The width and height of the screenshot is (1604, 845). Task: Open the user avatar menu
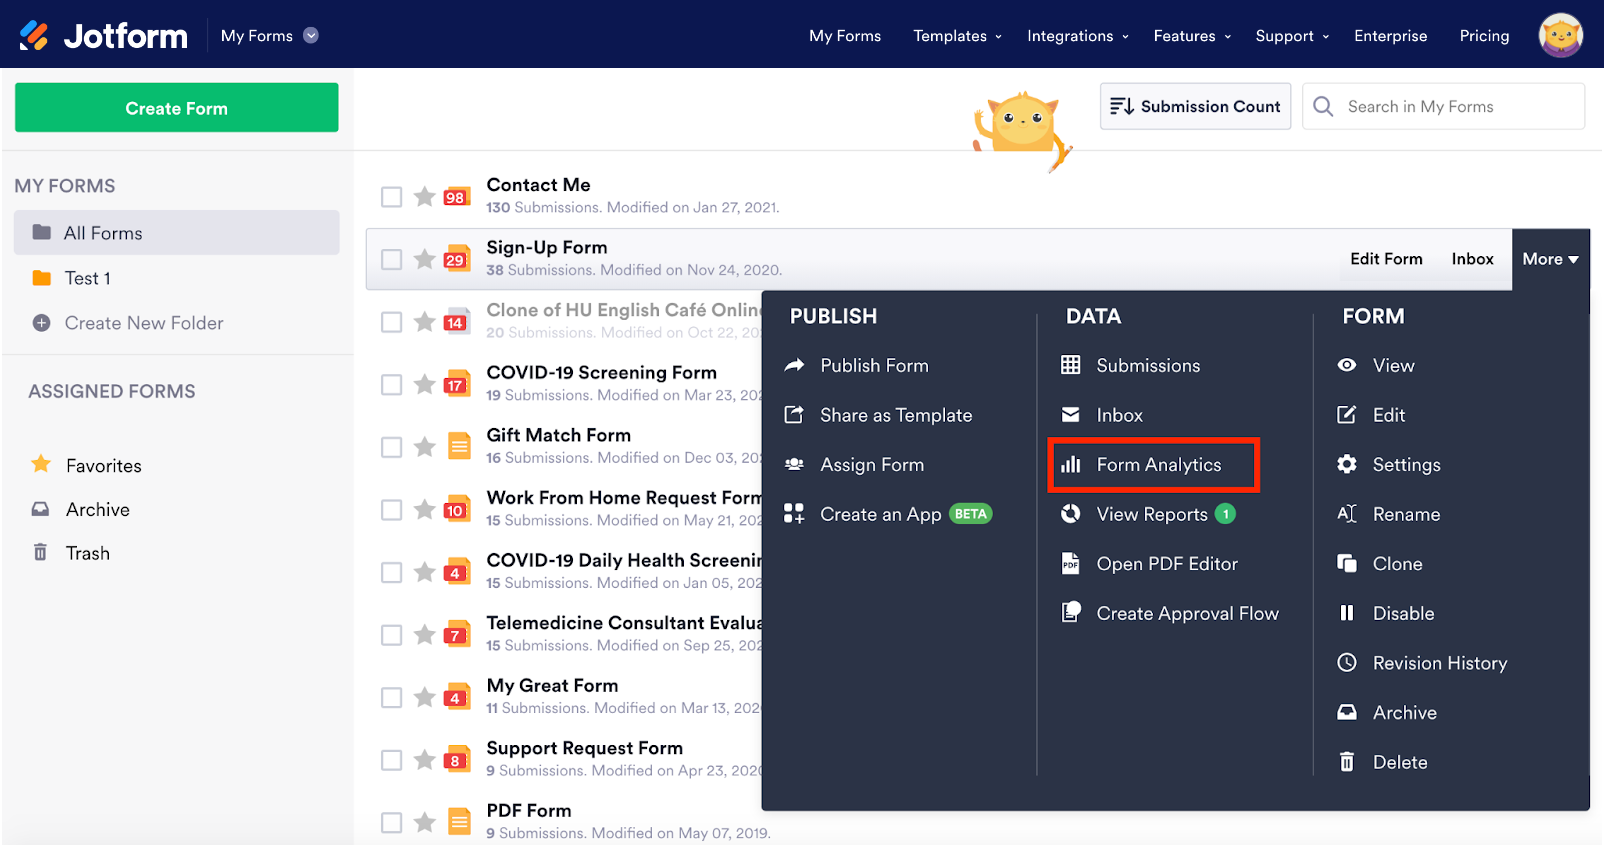[x=1560, y=35]
